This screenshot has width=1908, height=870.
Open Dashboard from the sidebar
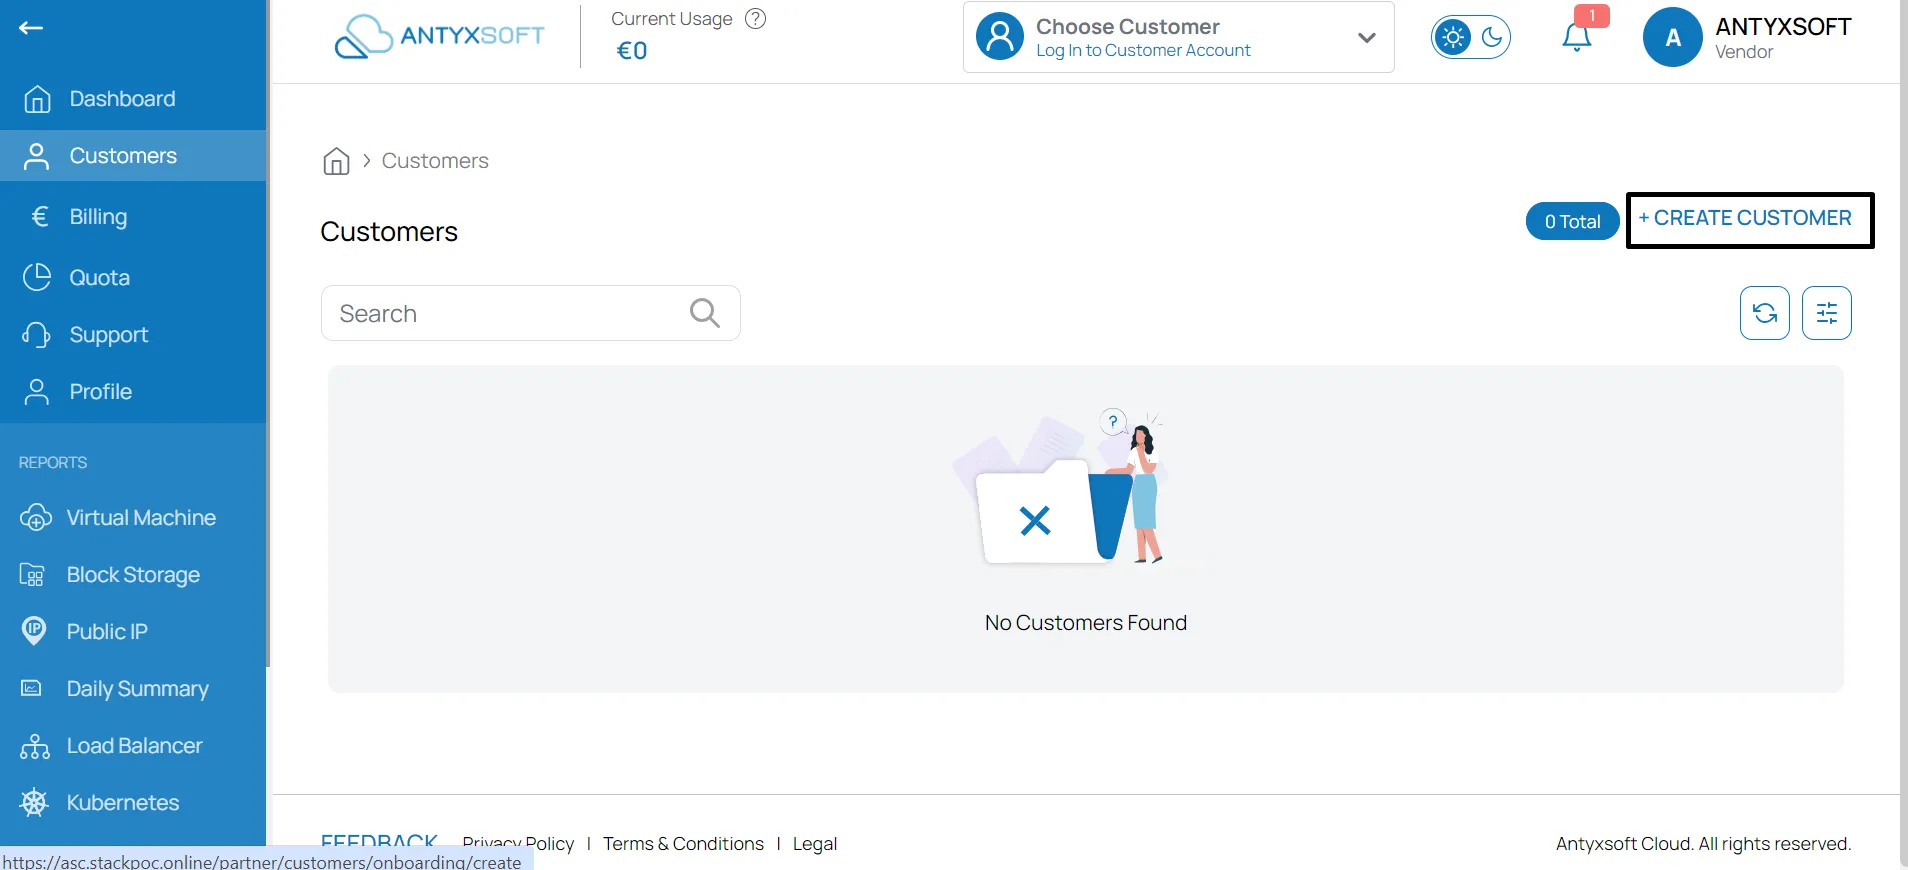pyautogui.click(x=122, y=99)
